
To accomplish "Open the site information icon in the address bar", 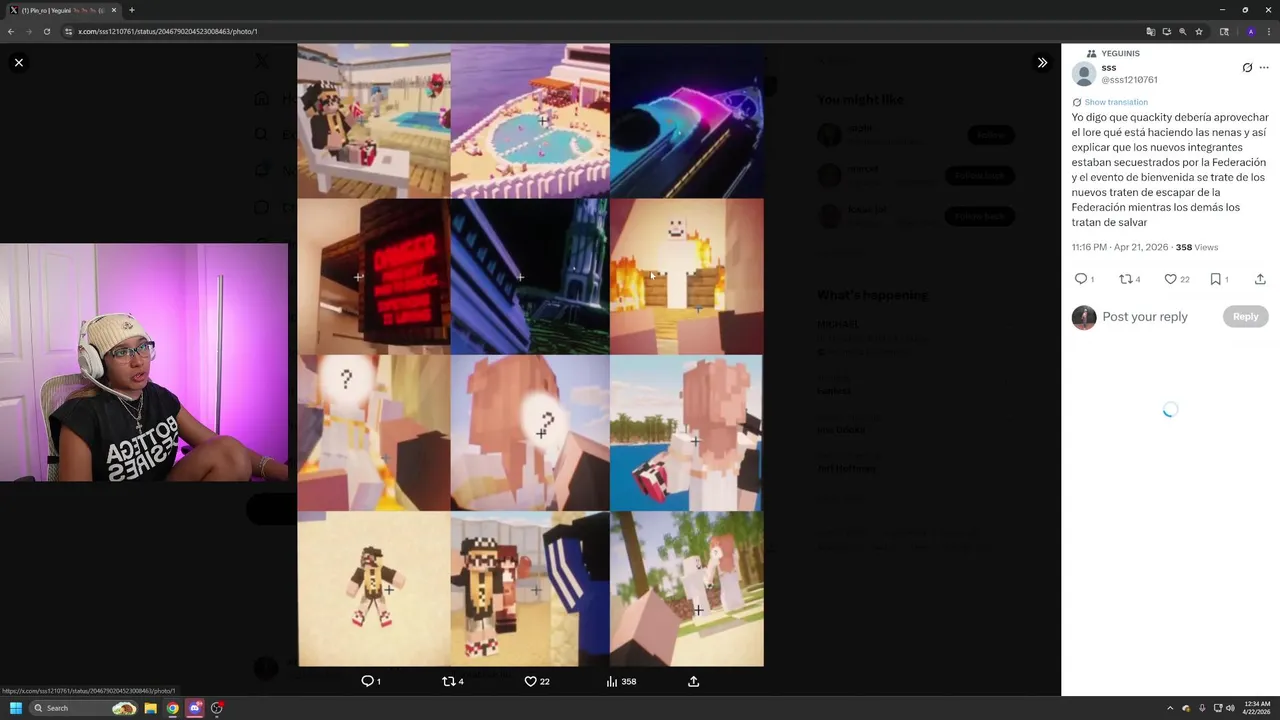I will 68,31.
